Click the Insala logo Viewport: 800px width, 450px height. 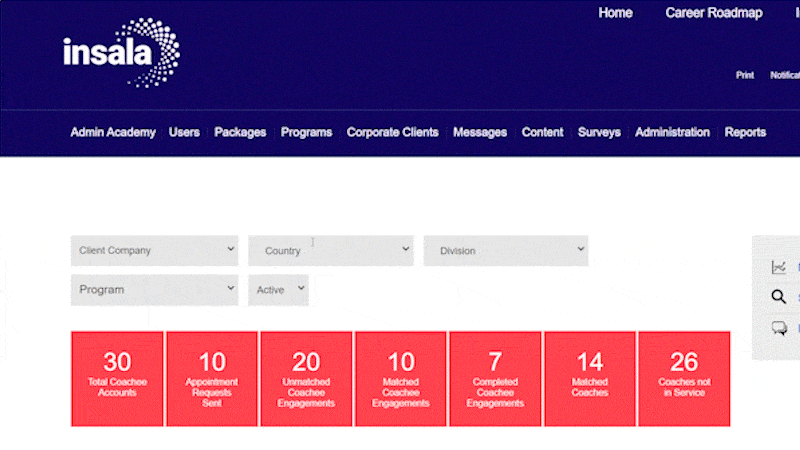click(121, 53)
